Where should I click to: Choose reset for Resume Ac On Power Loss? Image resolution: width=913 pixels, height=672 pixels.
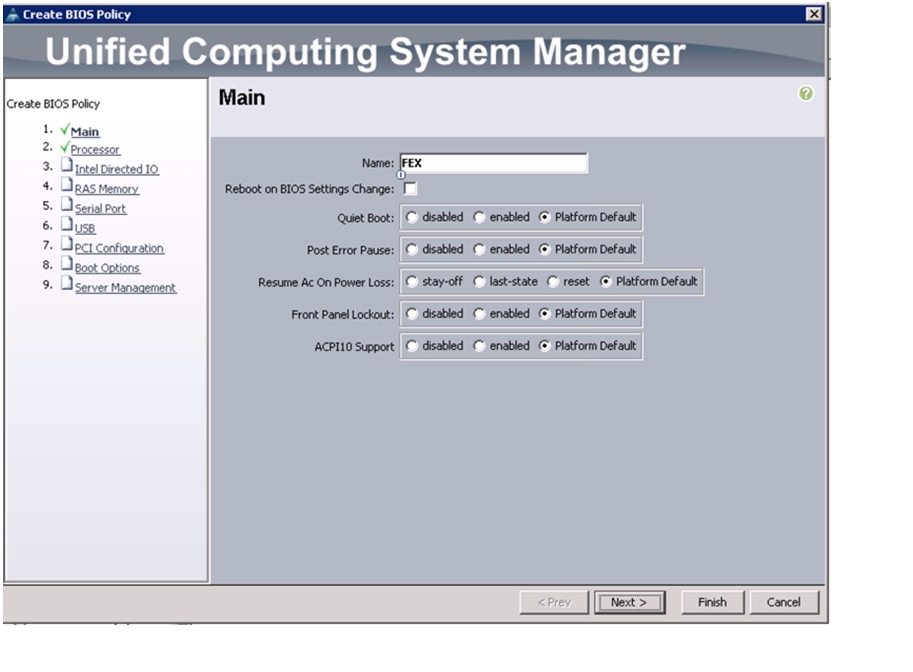pyautogui.click(x=553, y=282)
